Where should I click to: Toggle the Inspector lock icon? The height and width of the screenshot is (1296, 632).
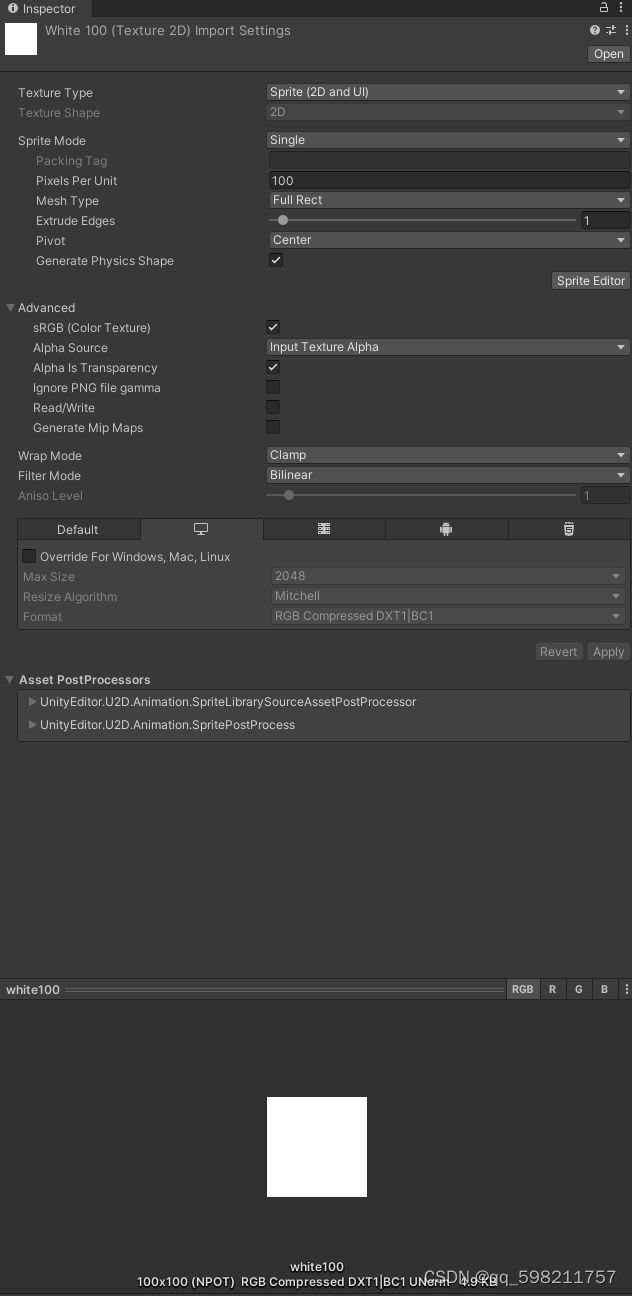(603, 8)
